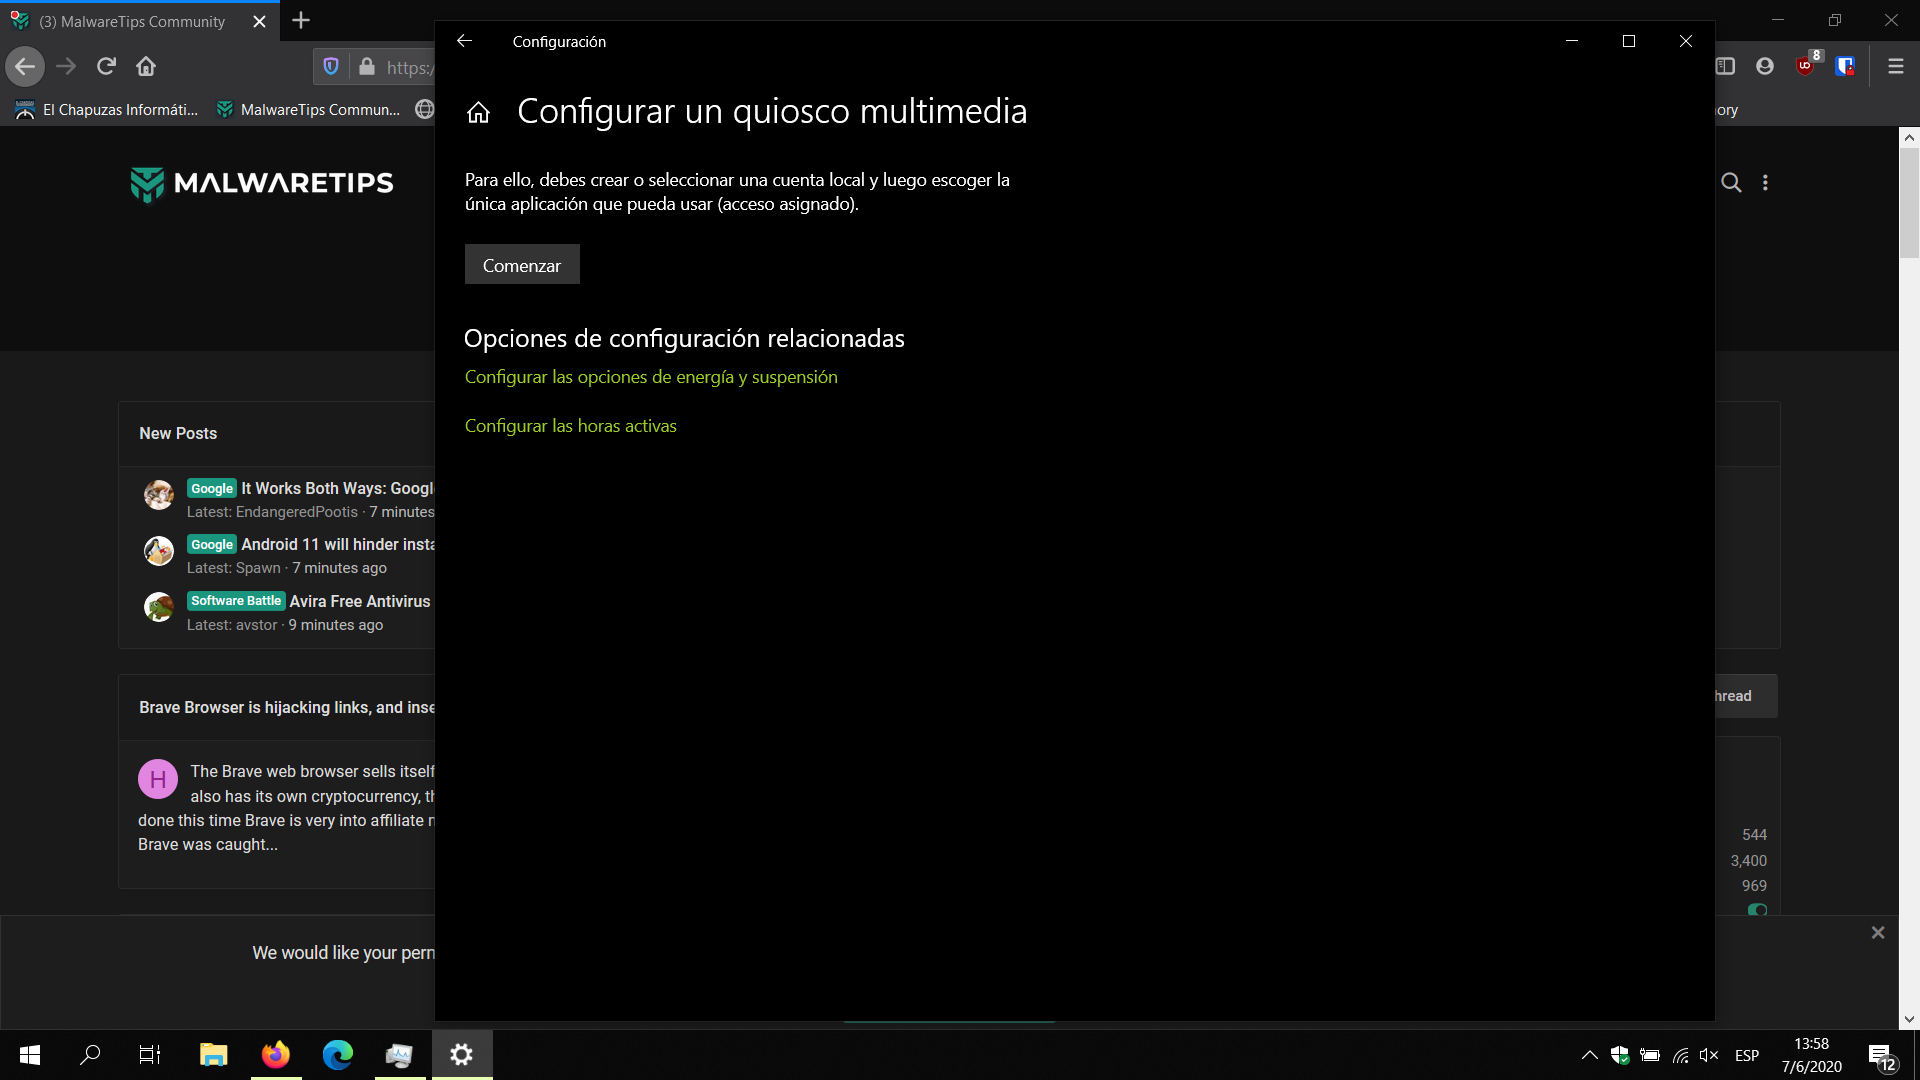This screenshot has width=1920, height=1080.
Task: Open the uBlock Origin extension icon
Action: pos(1806,66)
